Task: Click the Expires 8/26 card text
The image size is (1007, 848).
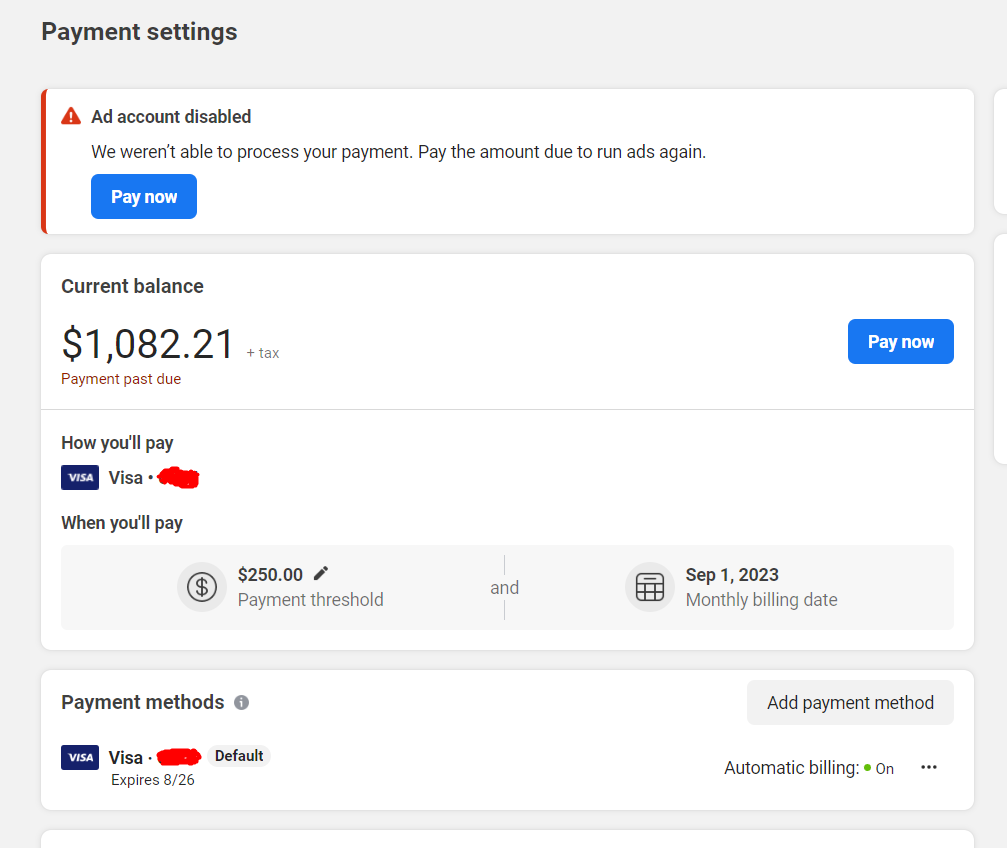Action: coord(153,780)
